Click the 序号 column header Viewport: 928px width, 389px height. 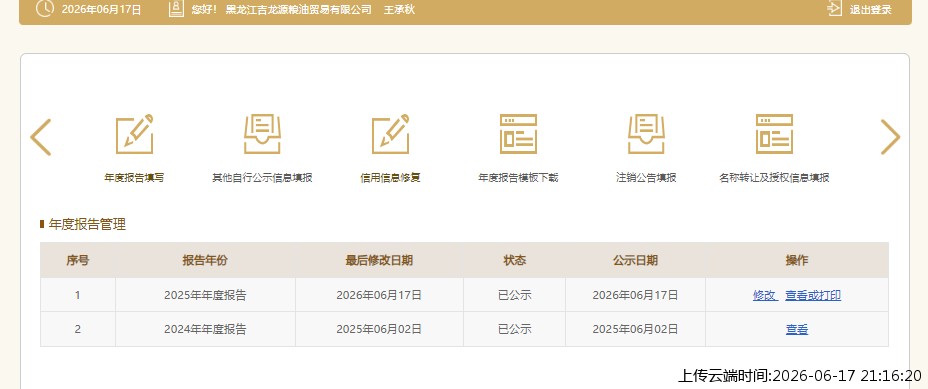(78, 260)
